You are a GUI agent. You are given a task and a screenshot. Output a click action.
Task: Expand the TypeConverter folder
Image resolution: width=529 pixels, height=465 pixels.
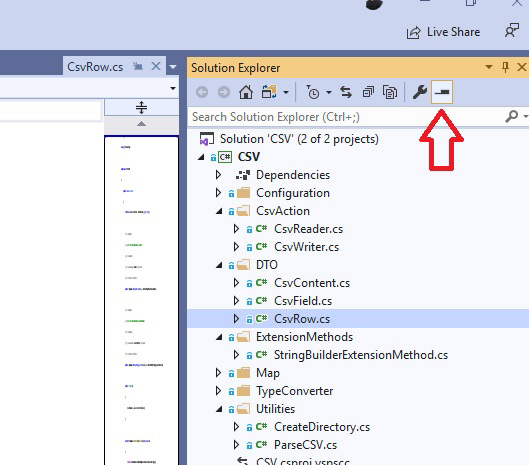click(x=219, y=391)
